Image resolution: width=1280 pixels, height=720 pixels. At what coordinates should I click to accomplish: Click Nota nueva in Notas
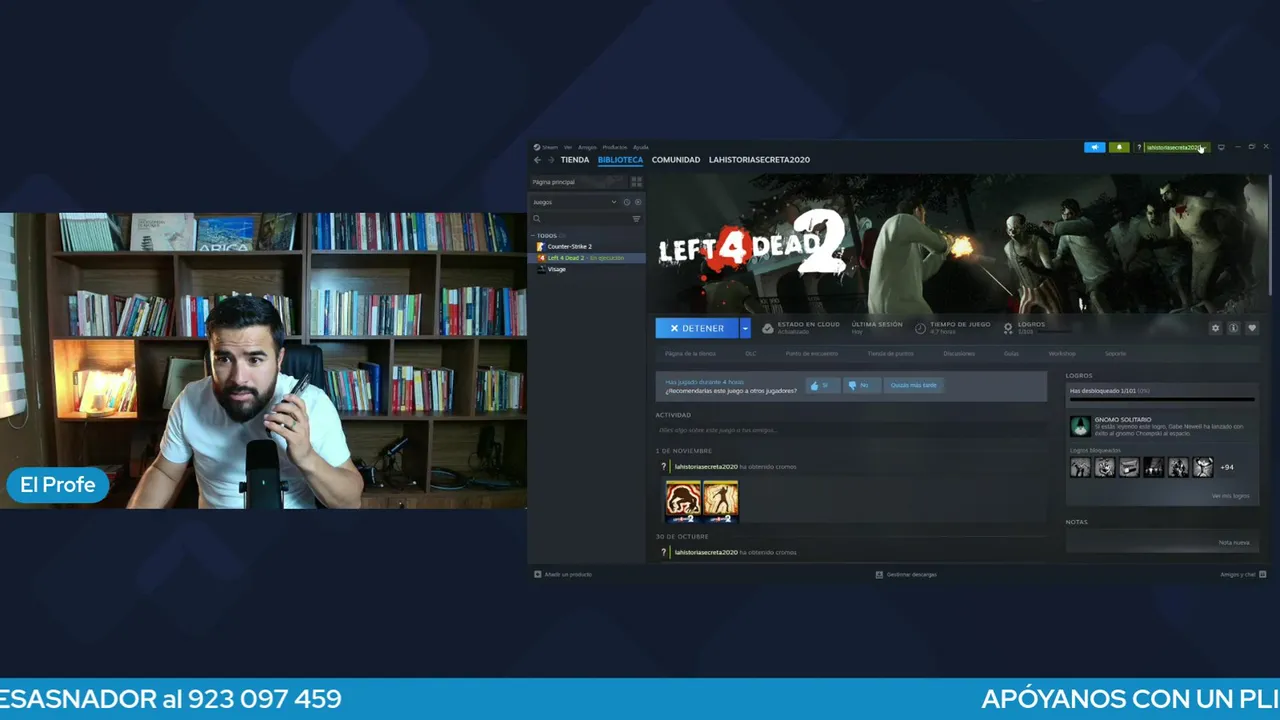coord(1234,542)
